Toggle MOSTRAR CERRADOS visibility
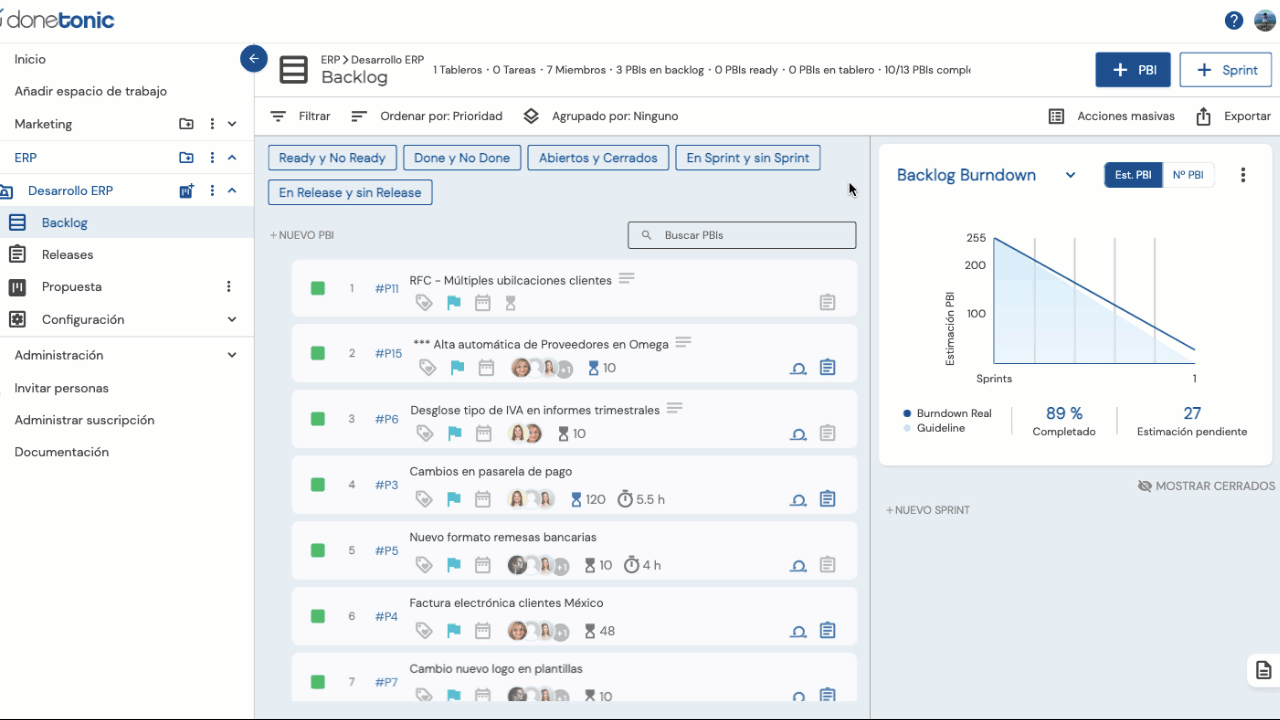Image resolution: width=1280 pixels, height=720 pixels. (x=1206, y=486)
